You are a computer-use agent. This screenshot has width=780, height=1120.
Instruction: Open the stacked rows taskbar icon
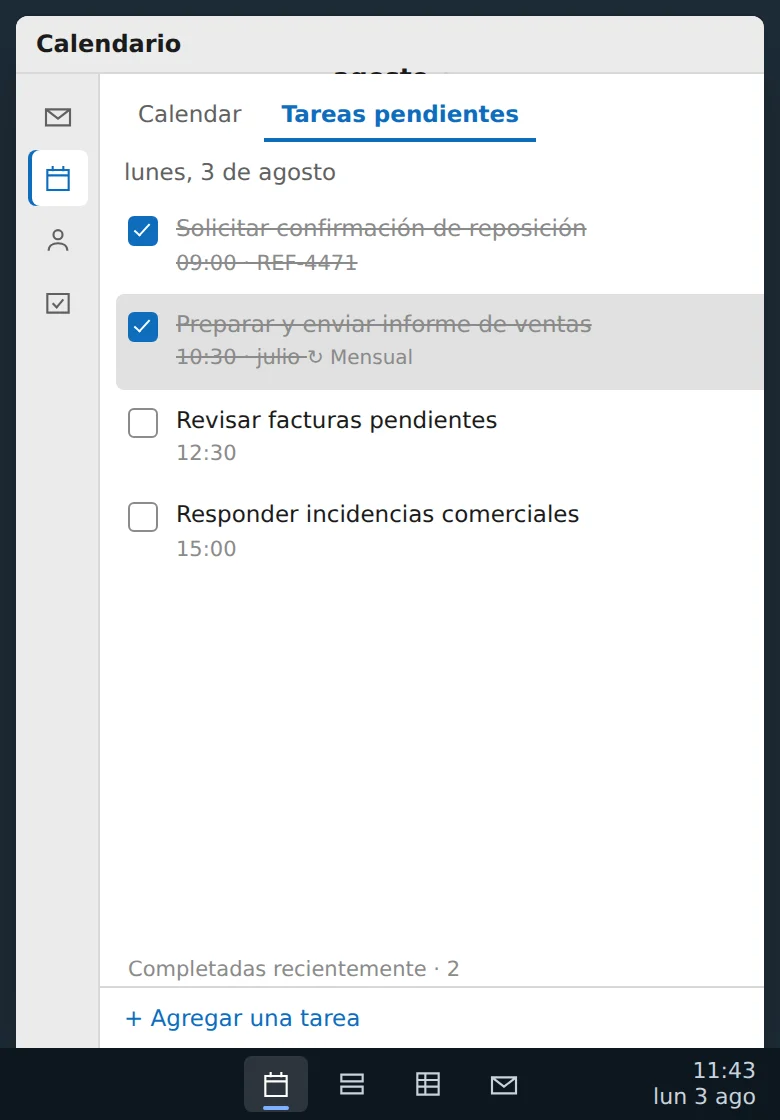click(x=352, y=1084)
